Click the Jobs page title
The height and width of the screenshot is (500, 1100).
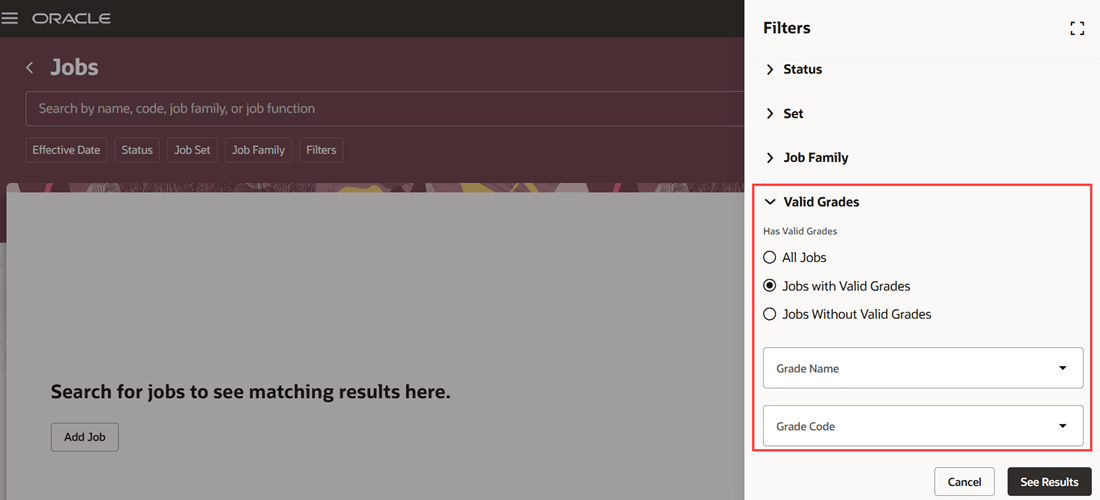pyautogui.click(x=74, y=67)
